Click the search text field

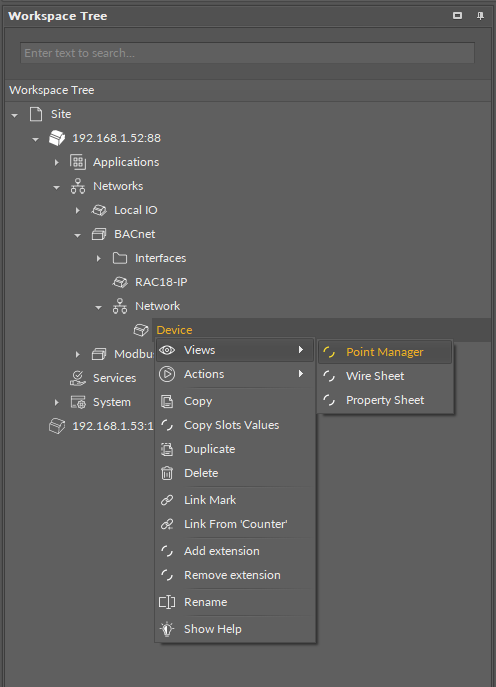click(x=247, y=53)
